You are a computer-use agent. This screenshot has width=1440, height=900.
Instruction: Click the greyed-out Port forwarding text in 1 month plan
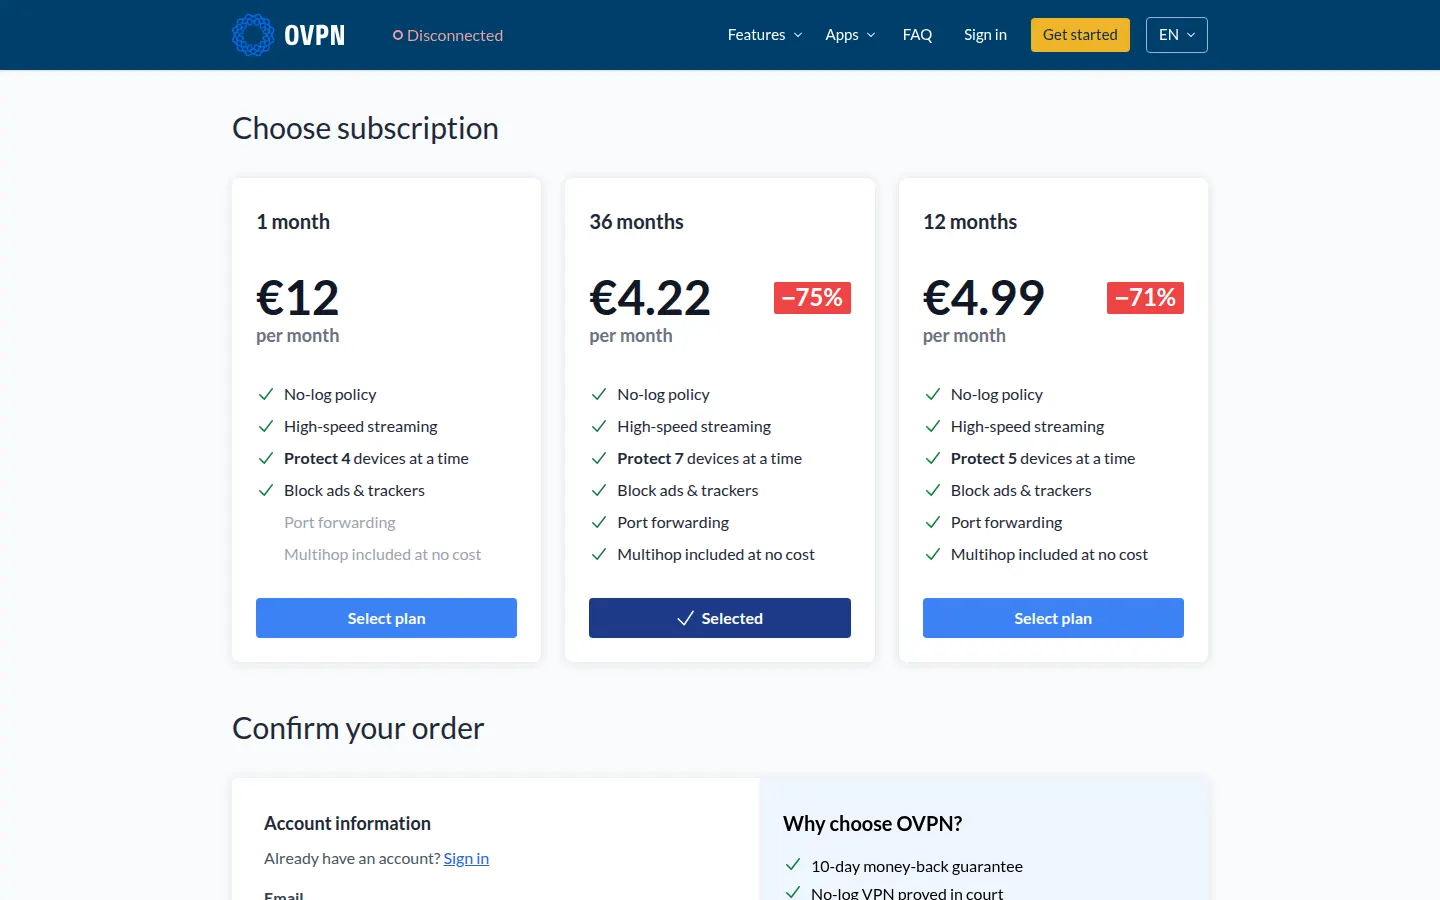click(x=340, y=523)
